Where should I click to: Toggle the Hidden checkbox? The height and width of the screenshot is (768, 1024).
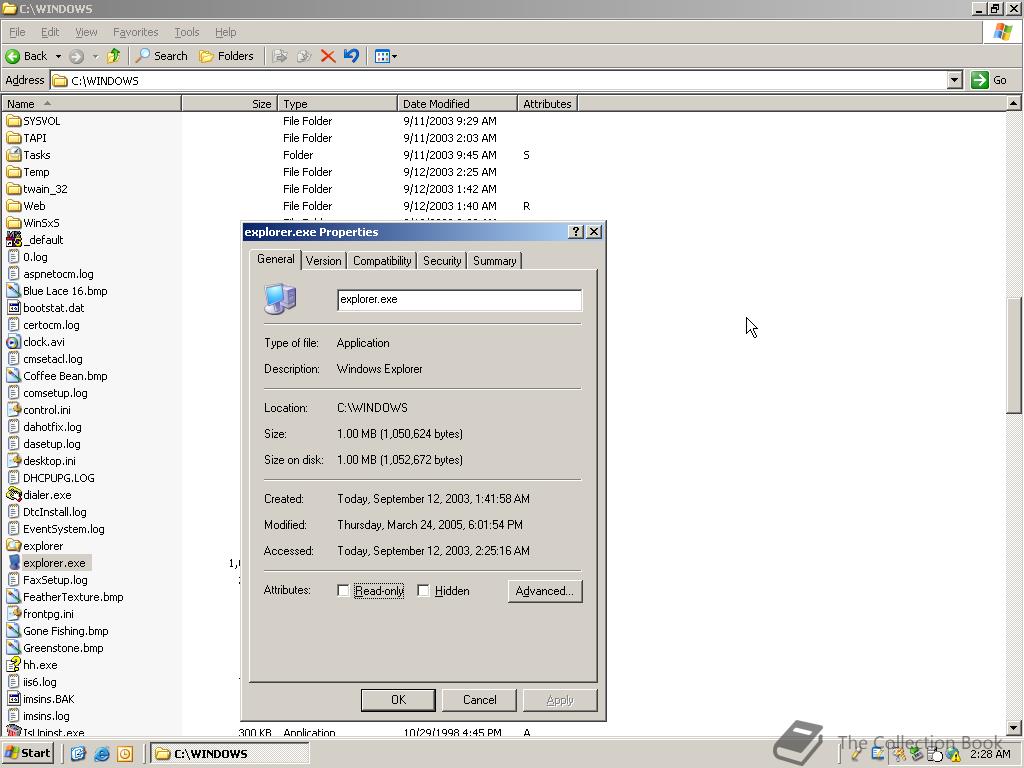[x=423, y=590]
